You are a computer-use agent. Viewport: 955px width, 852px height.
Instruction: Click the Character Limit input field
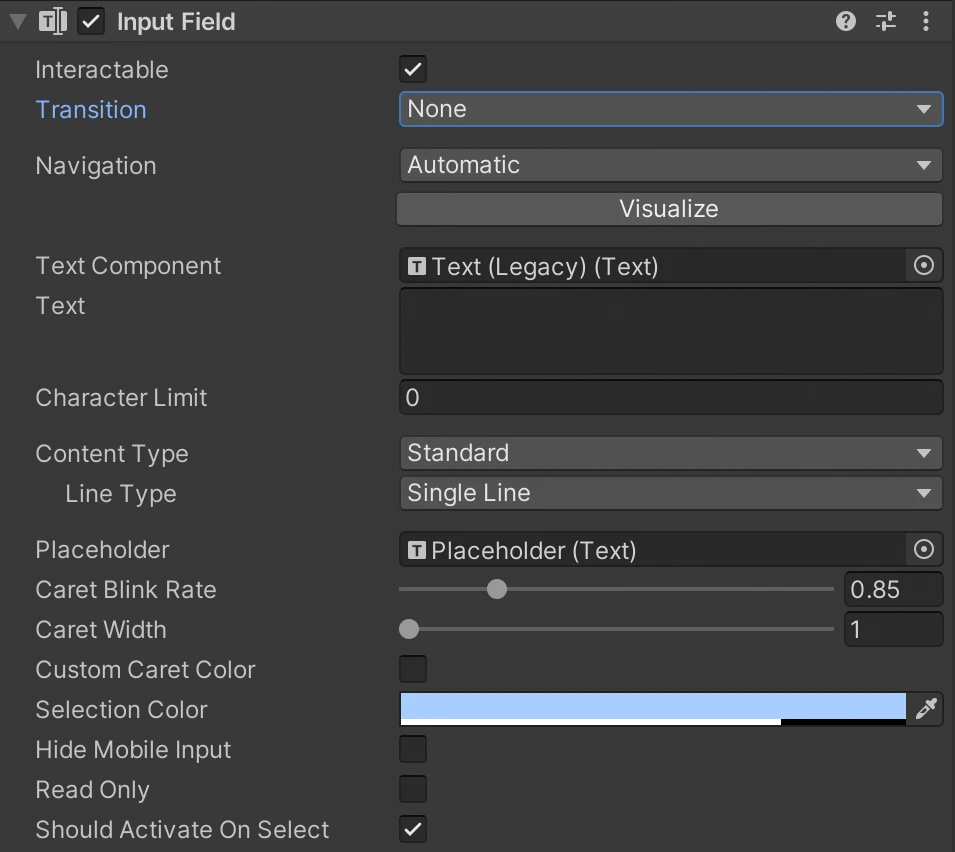click(x=670, y=398)
